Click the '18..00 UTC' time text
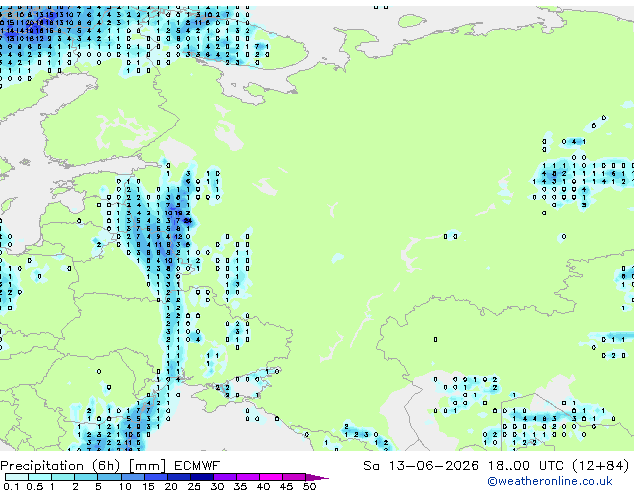Image resolution: width=634 pixels, height=490 pixels. click(x=525, y=466)
